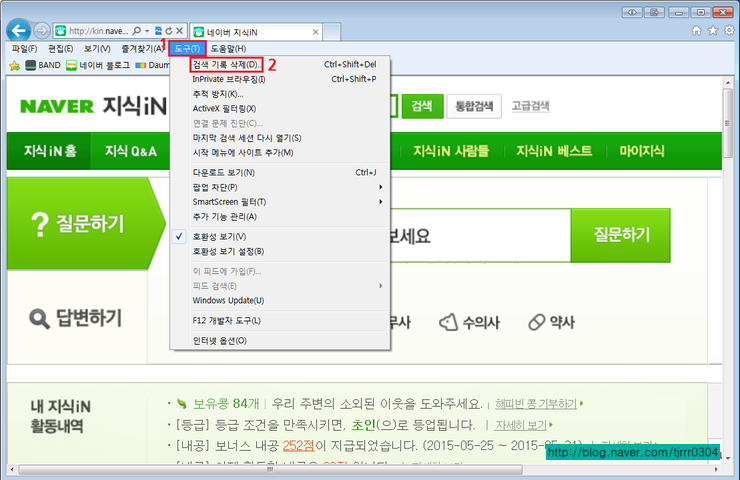
Task: Open the BAND bookmark
Action: [43, 65]
